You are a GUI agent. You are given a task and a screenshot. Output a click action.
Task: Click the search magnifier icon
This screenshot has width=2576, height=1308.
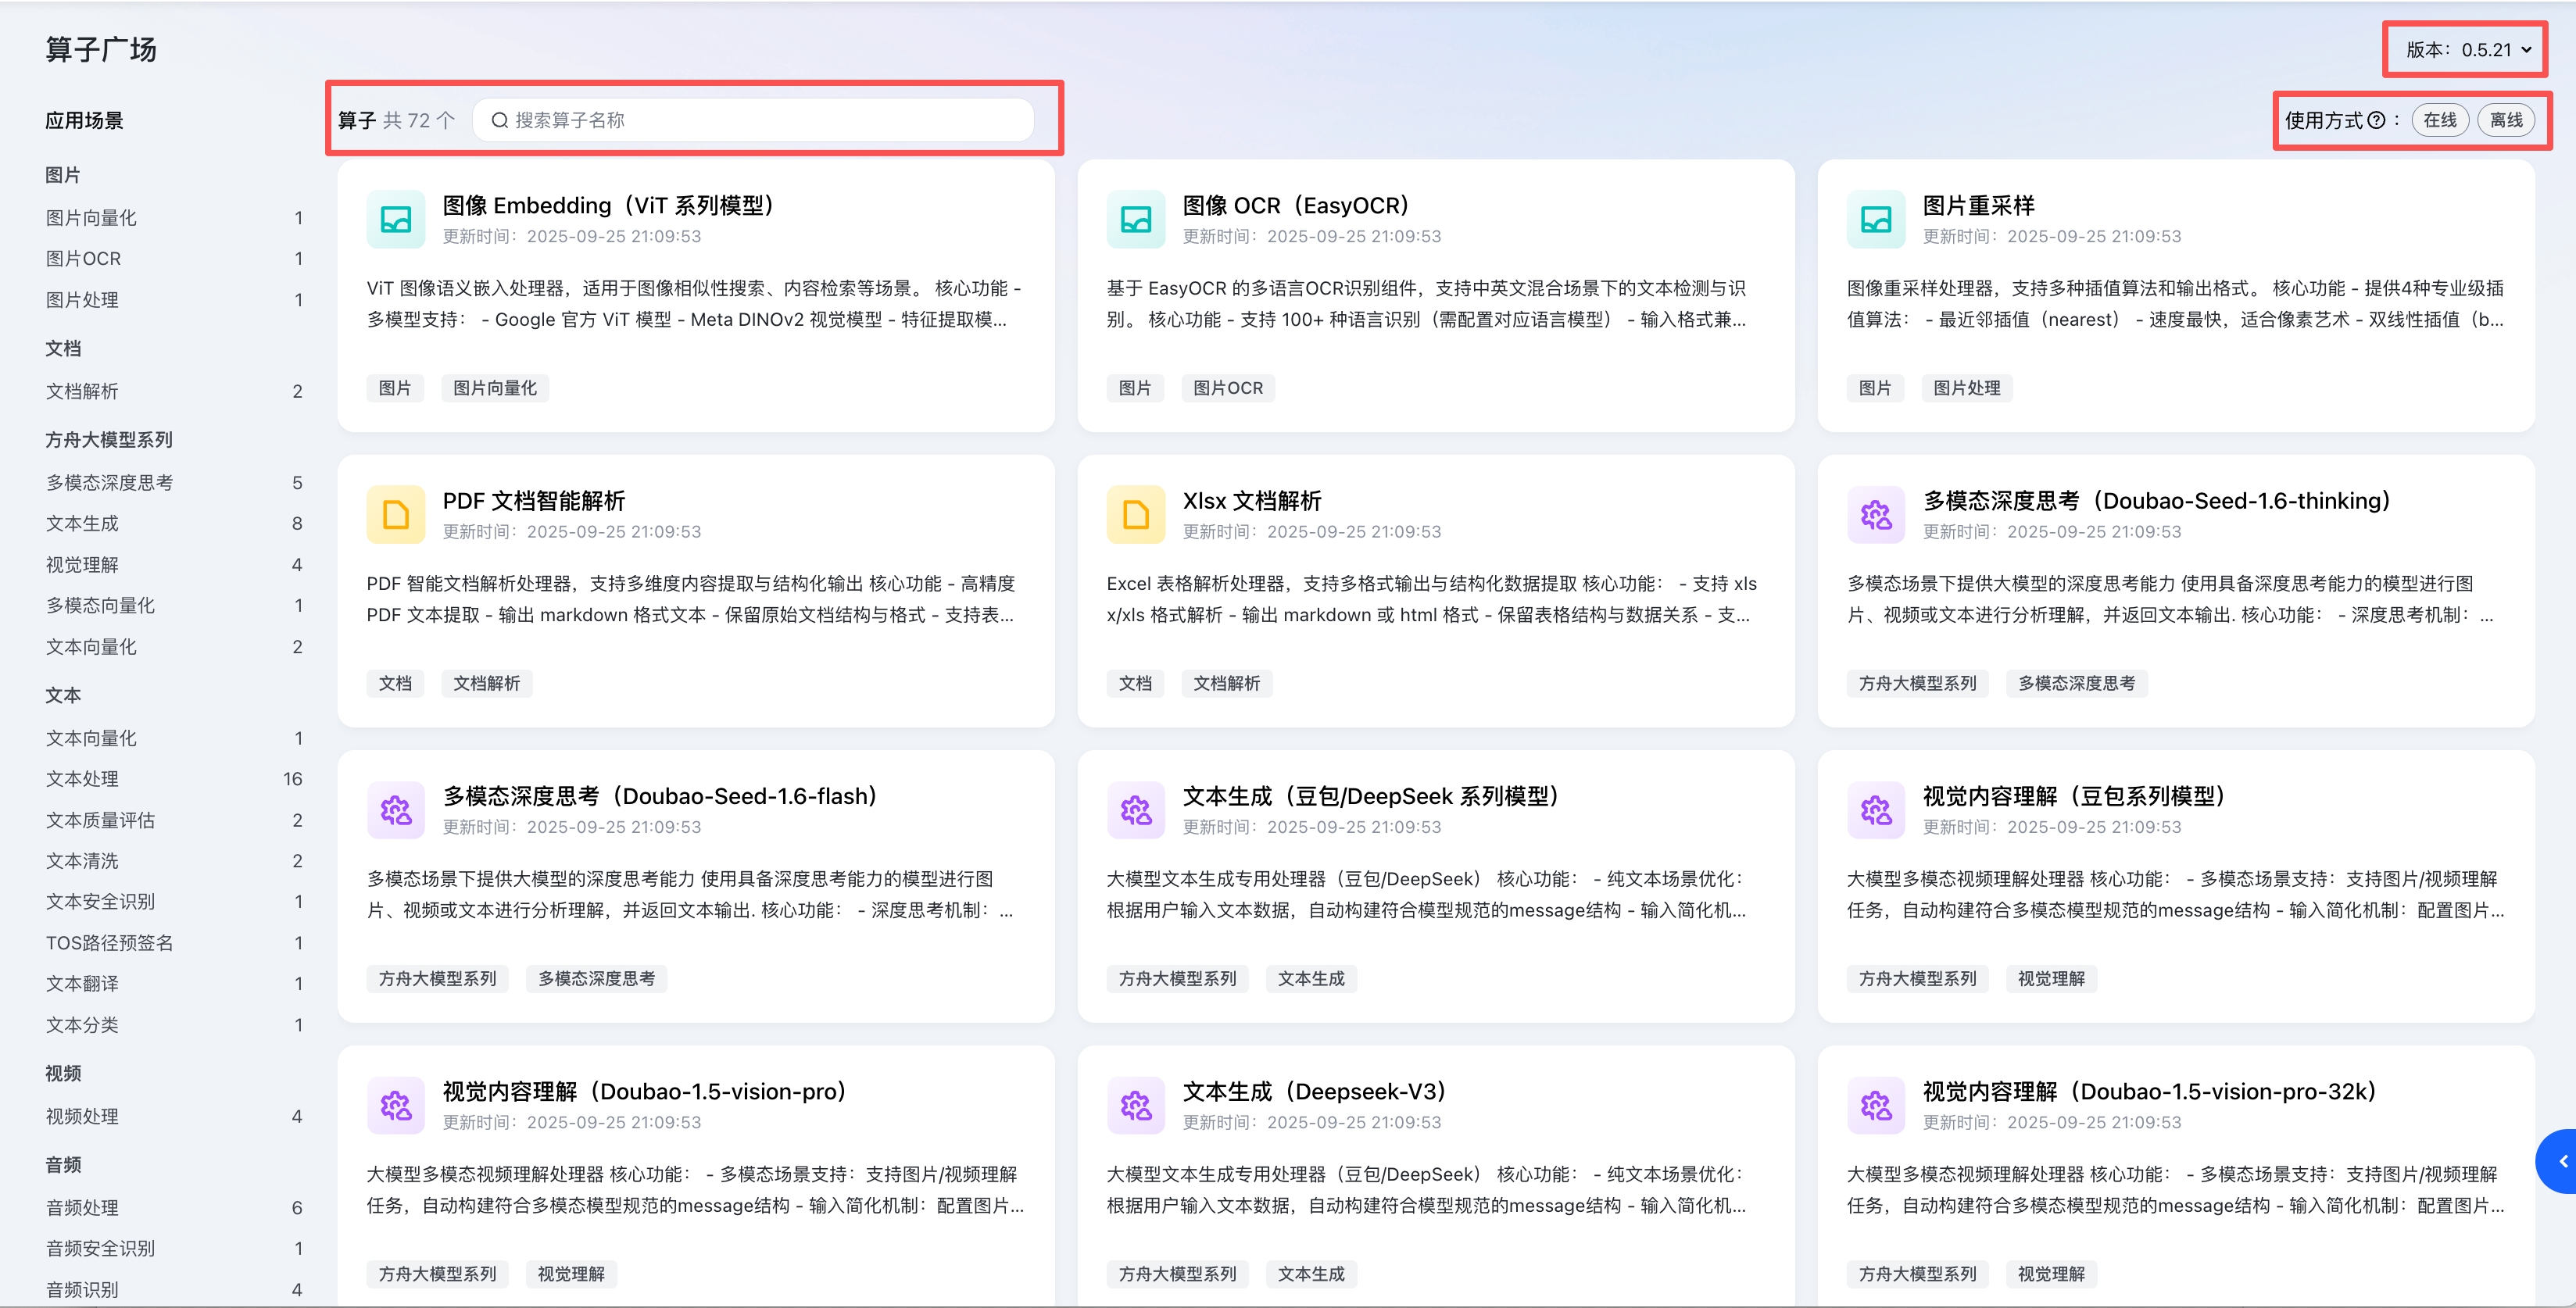coord(499,121)
